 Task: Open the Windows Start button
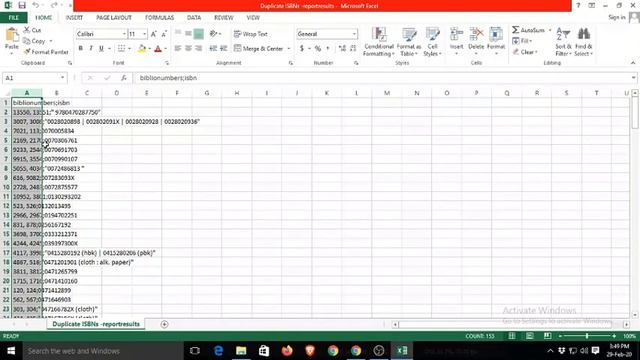pos(11,351)
